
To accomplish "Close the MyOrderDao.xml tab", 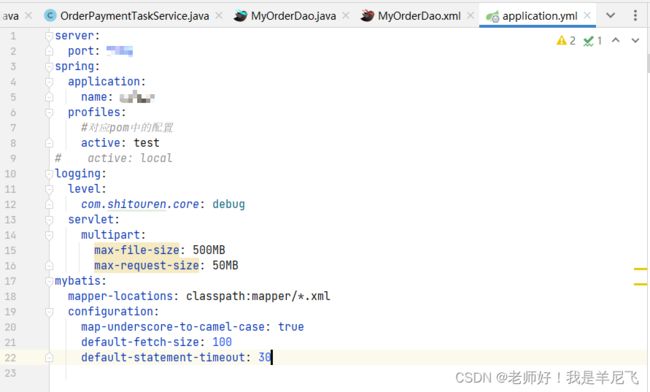I will [471, 15].
